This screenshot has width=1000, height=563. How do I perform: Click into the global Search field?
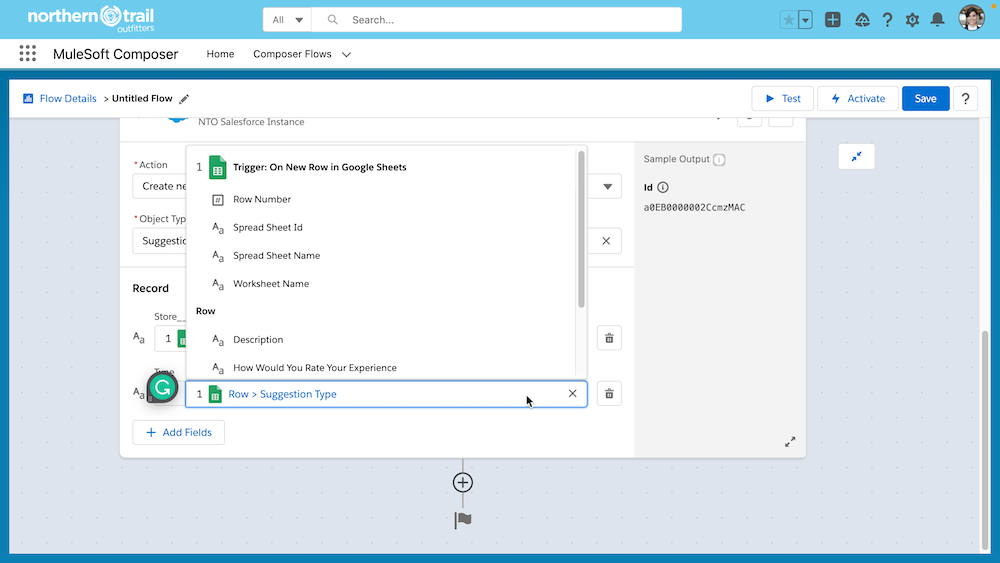497,20
